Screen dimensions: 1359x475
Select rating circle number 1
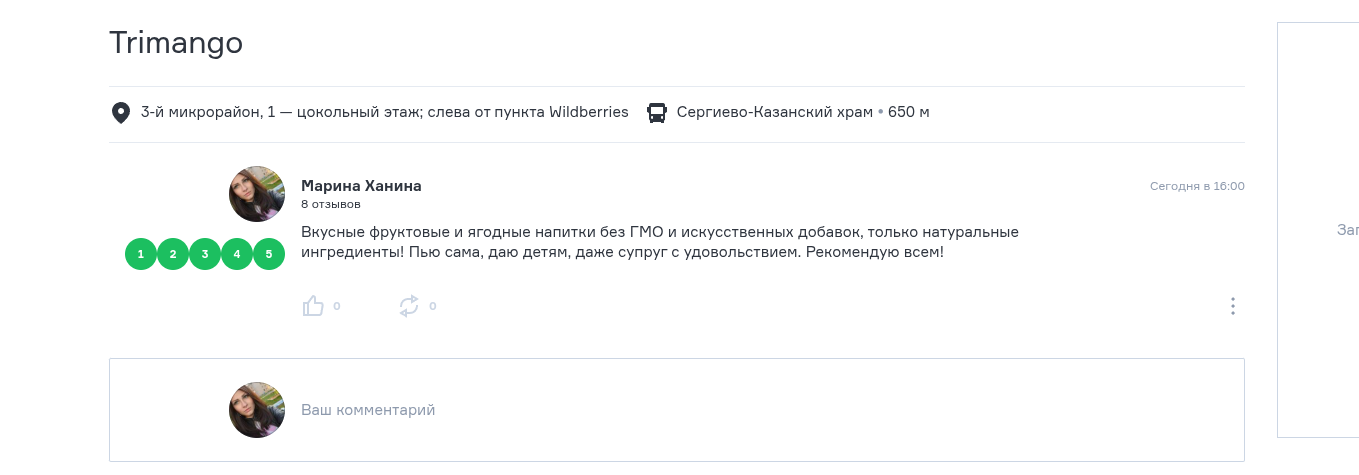[x=141, y=254]
